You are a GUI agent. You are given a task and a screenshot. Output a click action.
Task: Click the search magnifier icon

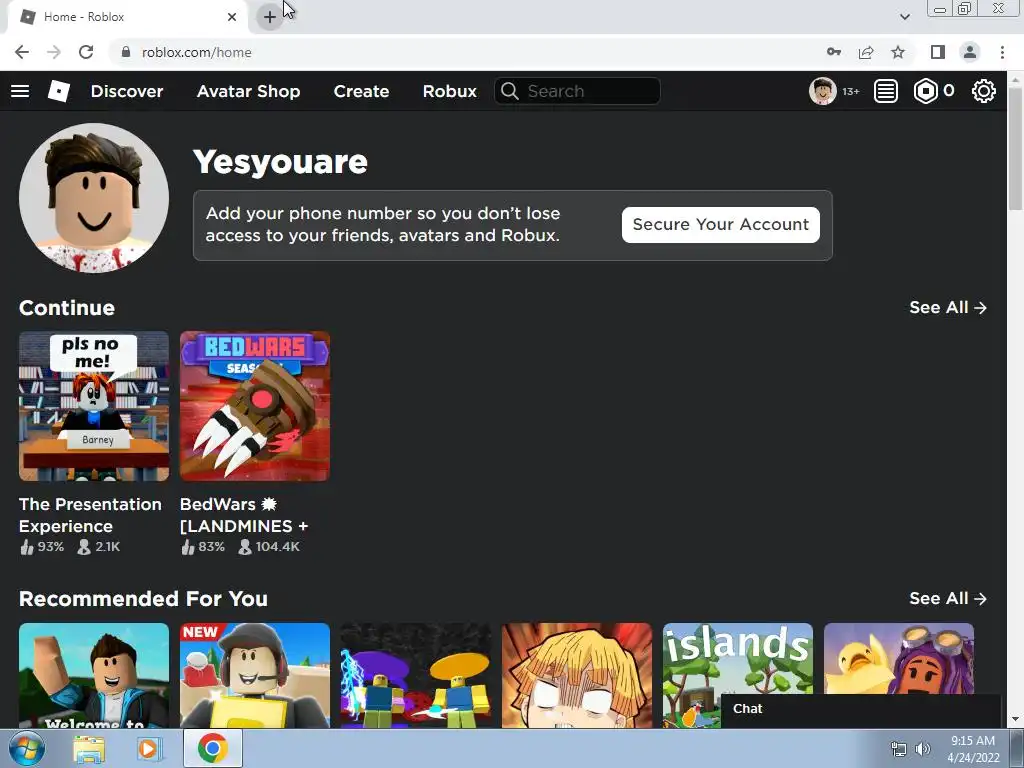(x=510, y=91)
